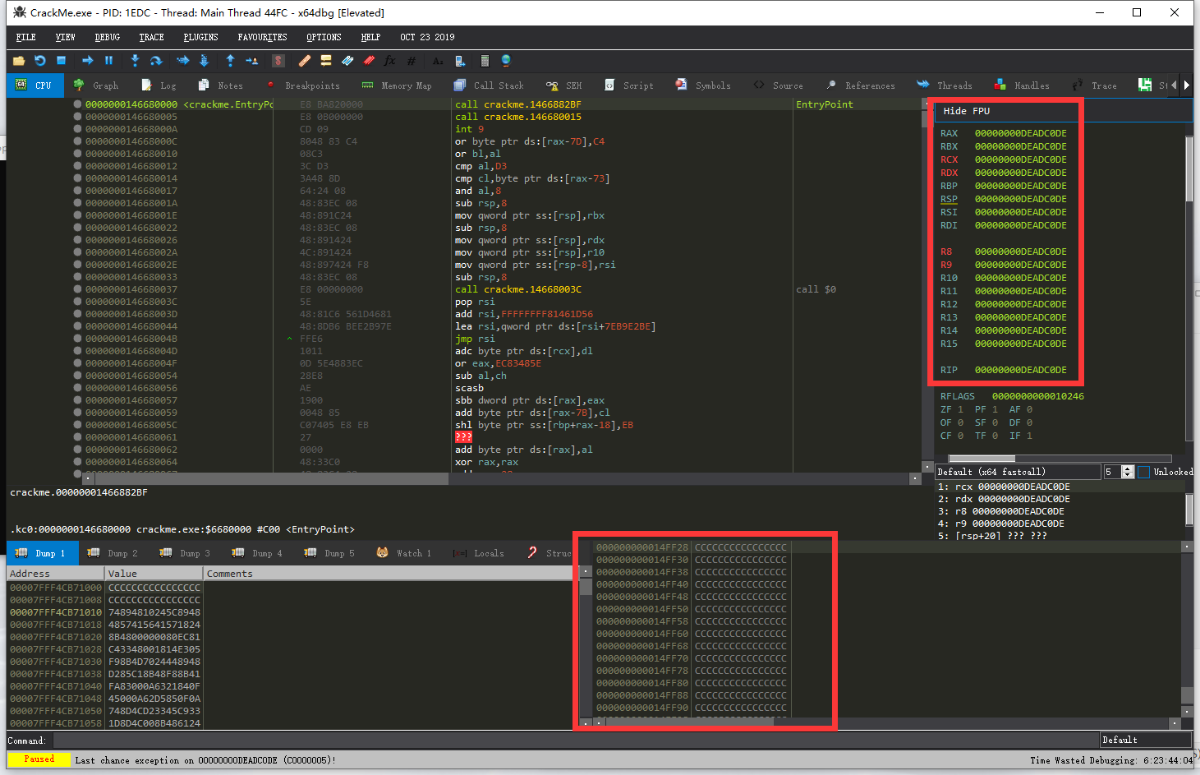Switch to Dump 2 tab
The image size is (1200, 775).
[x=113, y=552]
